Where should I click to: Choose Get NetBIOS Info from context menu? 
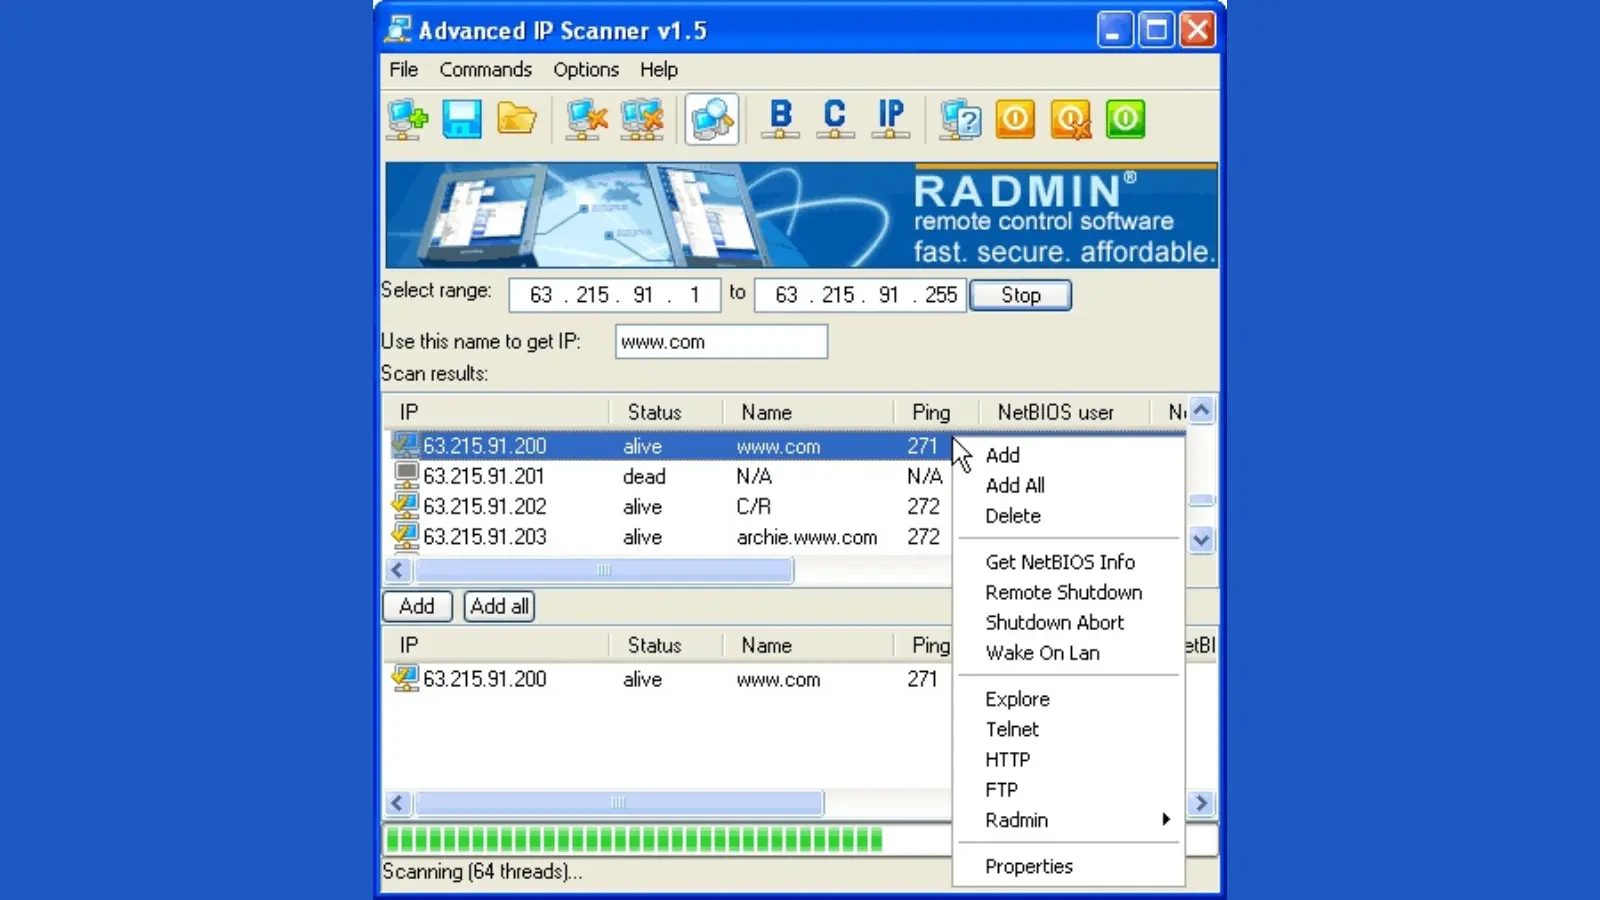coord(1060,562)
